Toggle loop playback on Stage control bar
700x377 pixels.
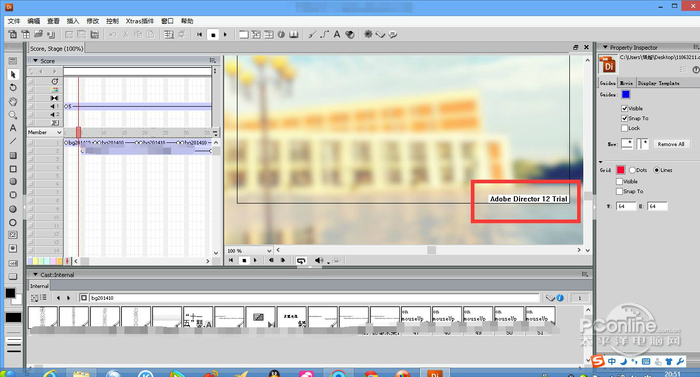coord(301,260)
